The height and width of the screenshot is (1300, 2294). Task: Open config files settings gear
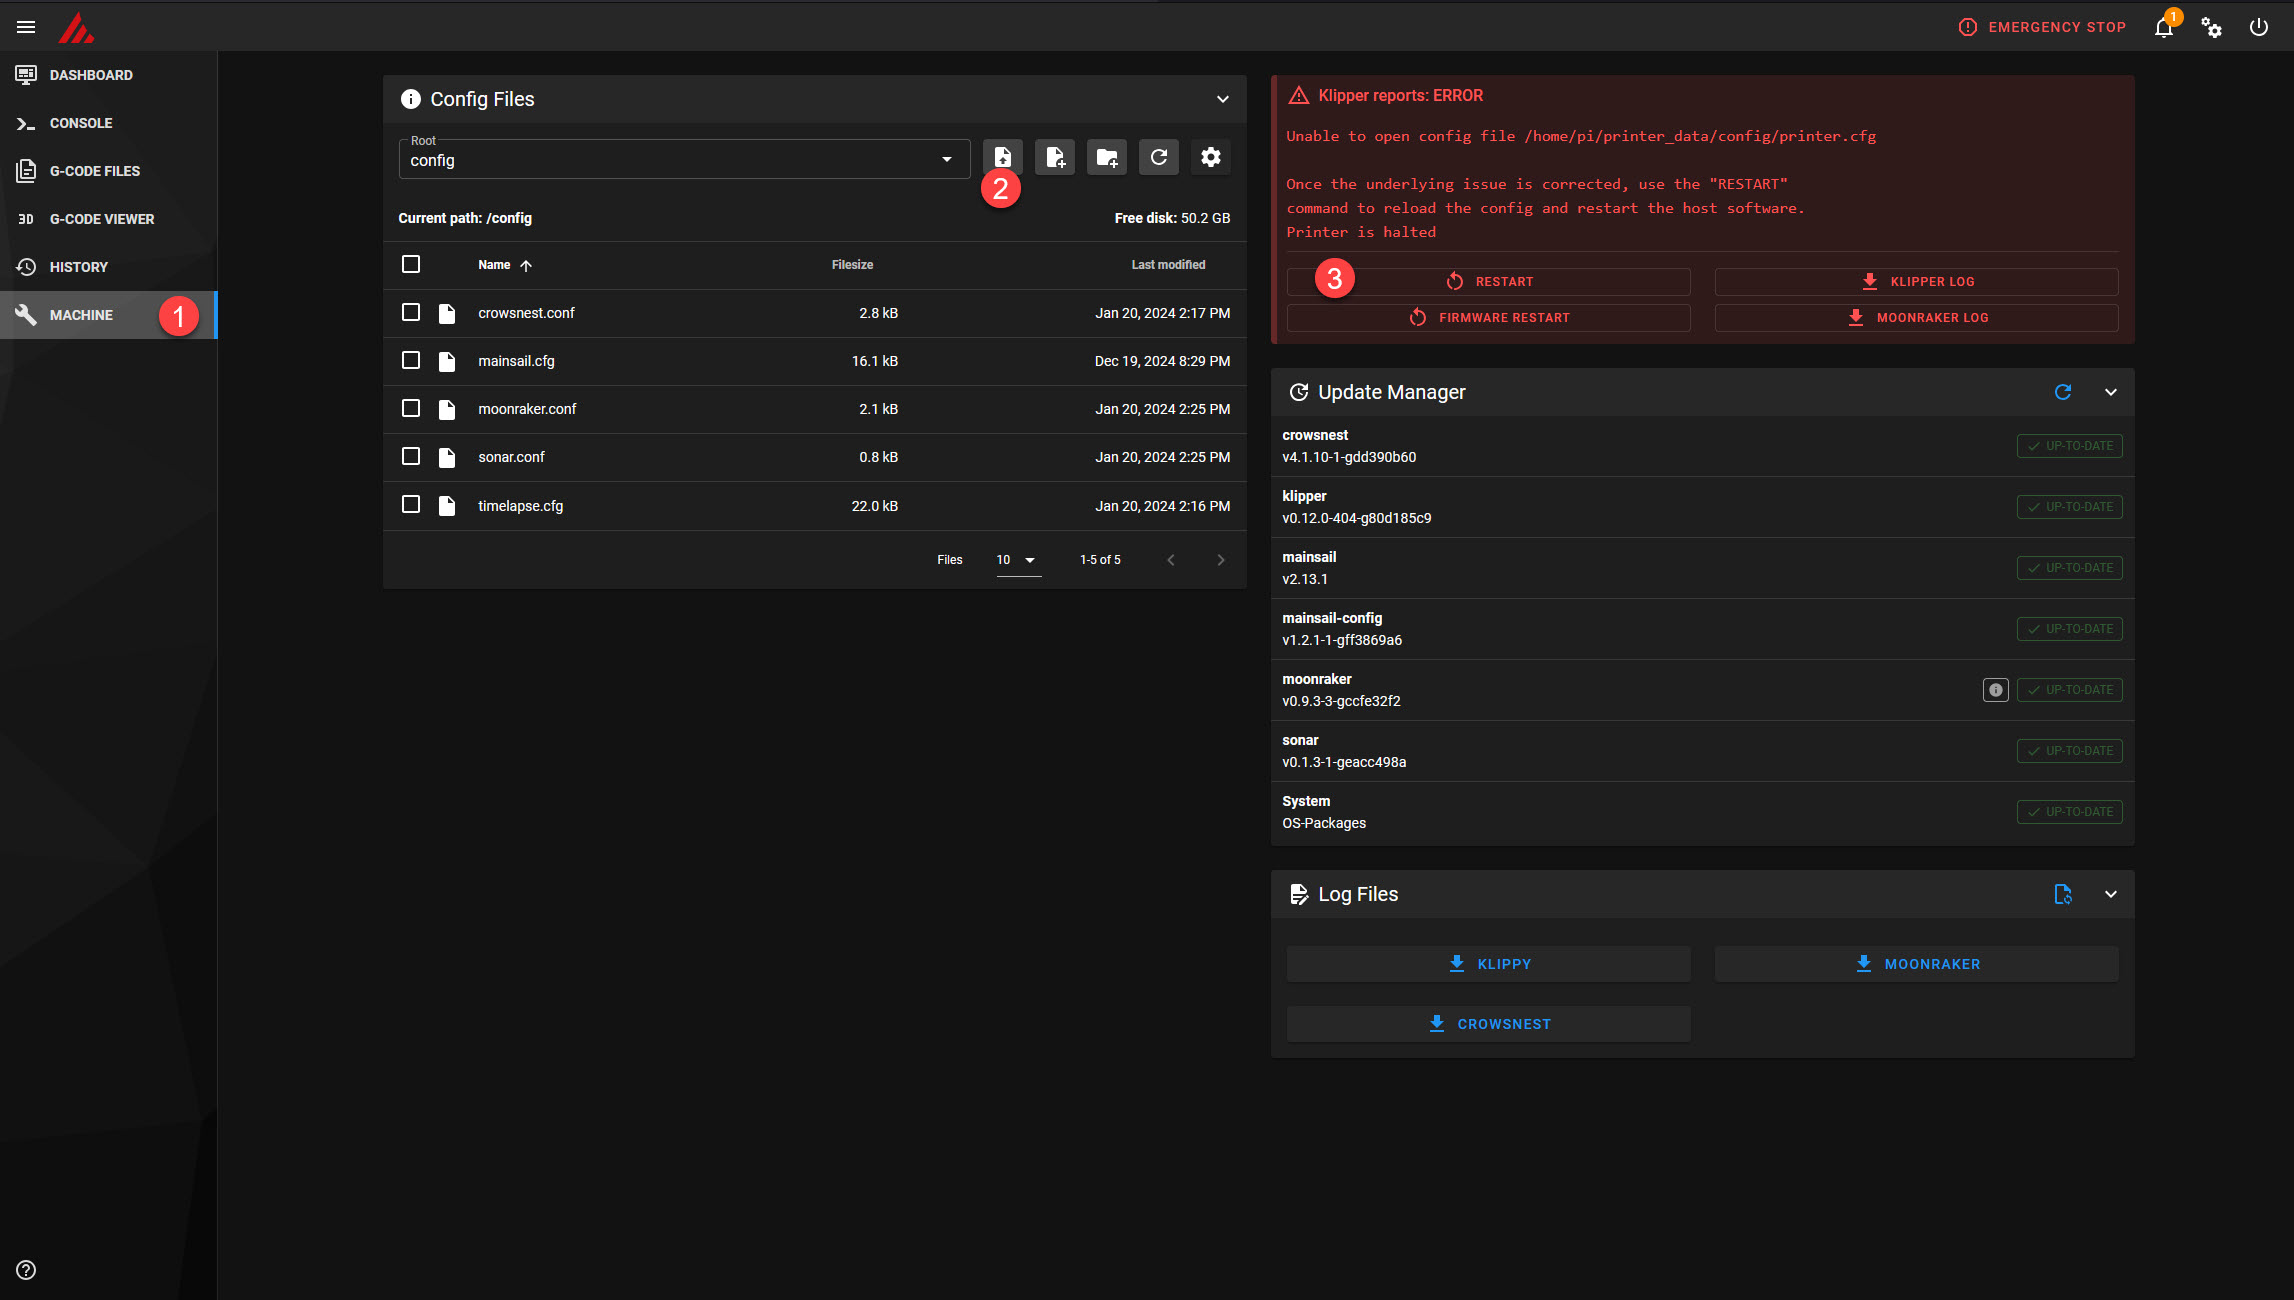click(1210, 157)
